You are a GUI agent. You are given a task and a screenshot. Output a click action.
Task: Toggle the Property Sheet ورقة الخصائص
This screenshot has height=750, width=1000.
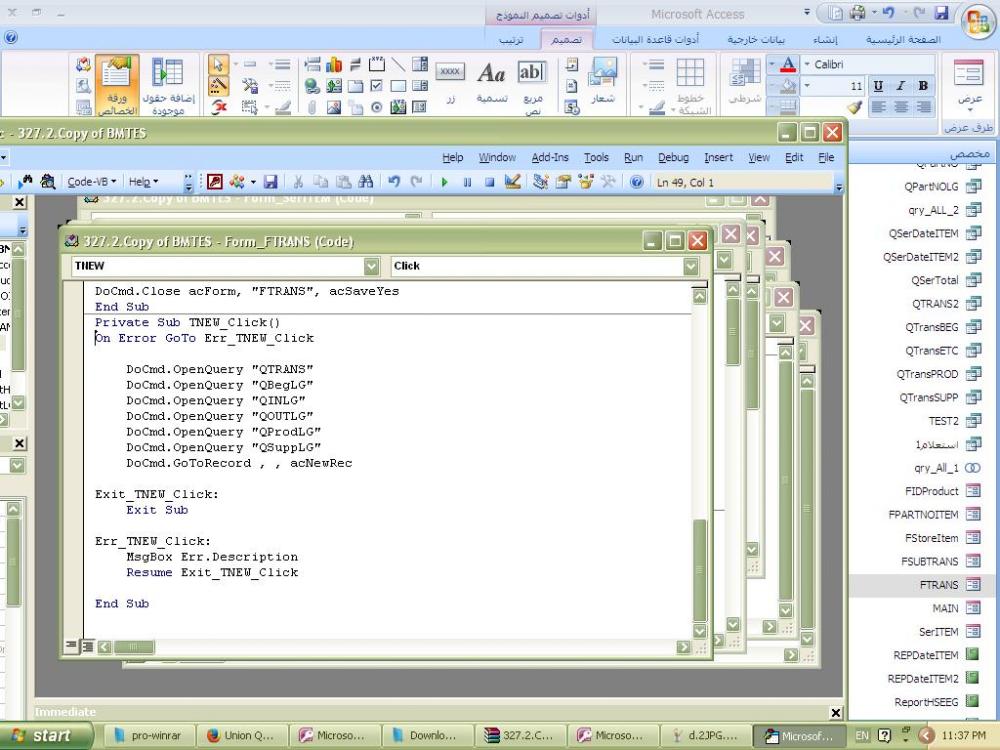pos(117,86)
